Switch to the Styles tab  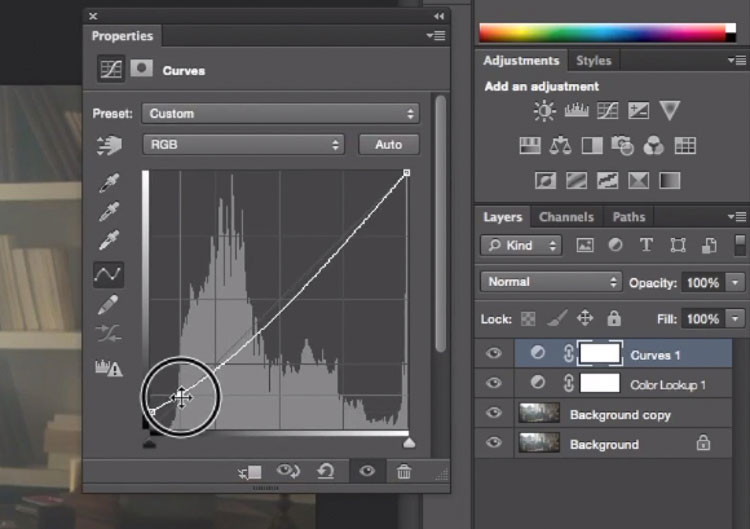pos(594,61)
